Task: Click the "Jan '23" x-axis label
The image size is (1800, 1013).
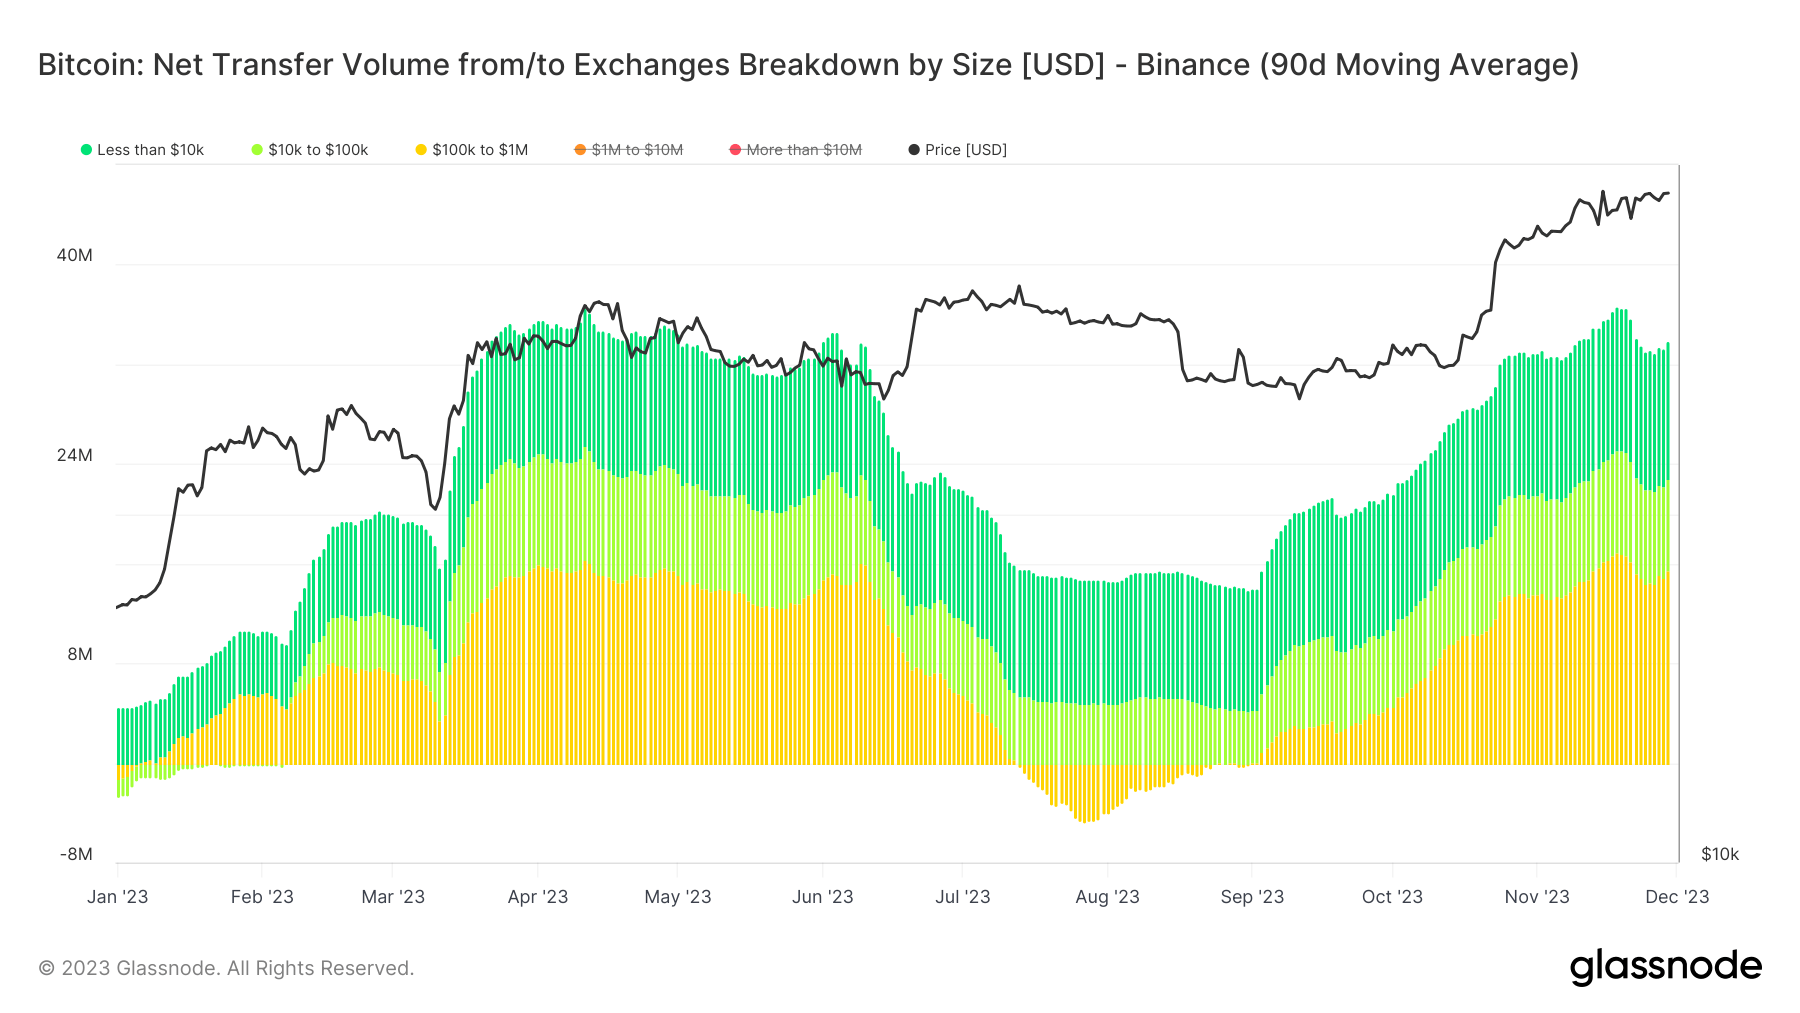Action: pos(117,897)
